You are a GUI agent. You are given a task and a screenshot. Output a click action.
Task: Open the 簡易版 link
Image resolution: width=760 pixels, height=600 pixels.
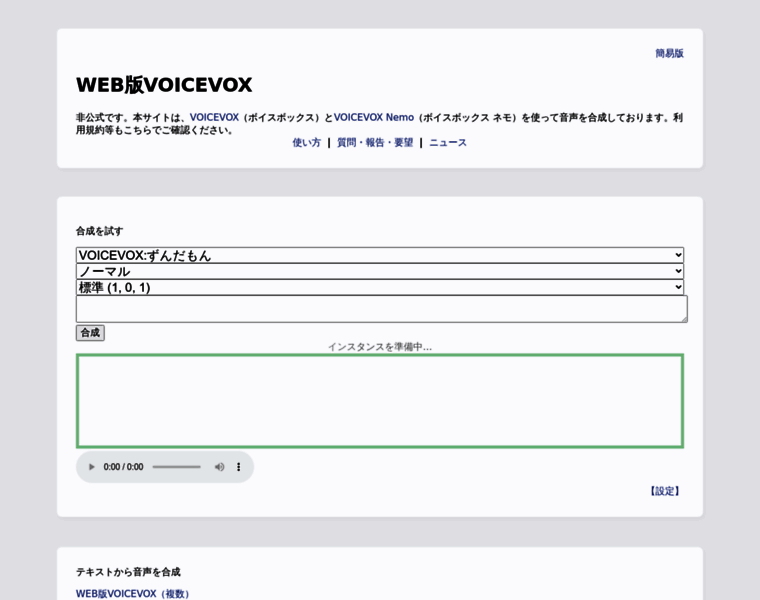[x=669, y=53]
